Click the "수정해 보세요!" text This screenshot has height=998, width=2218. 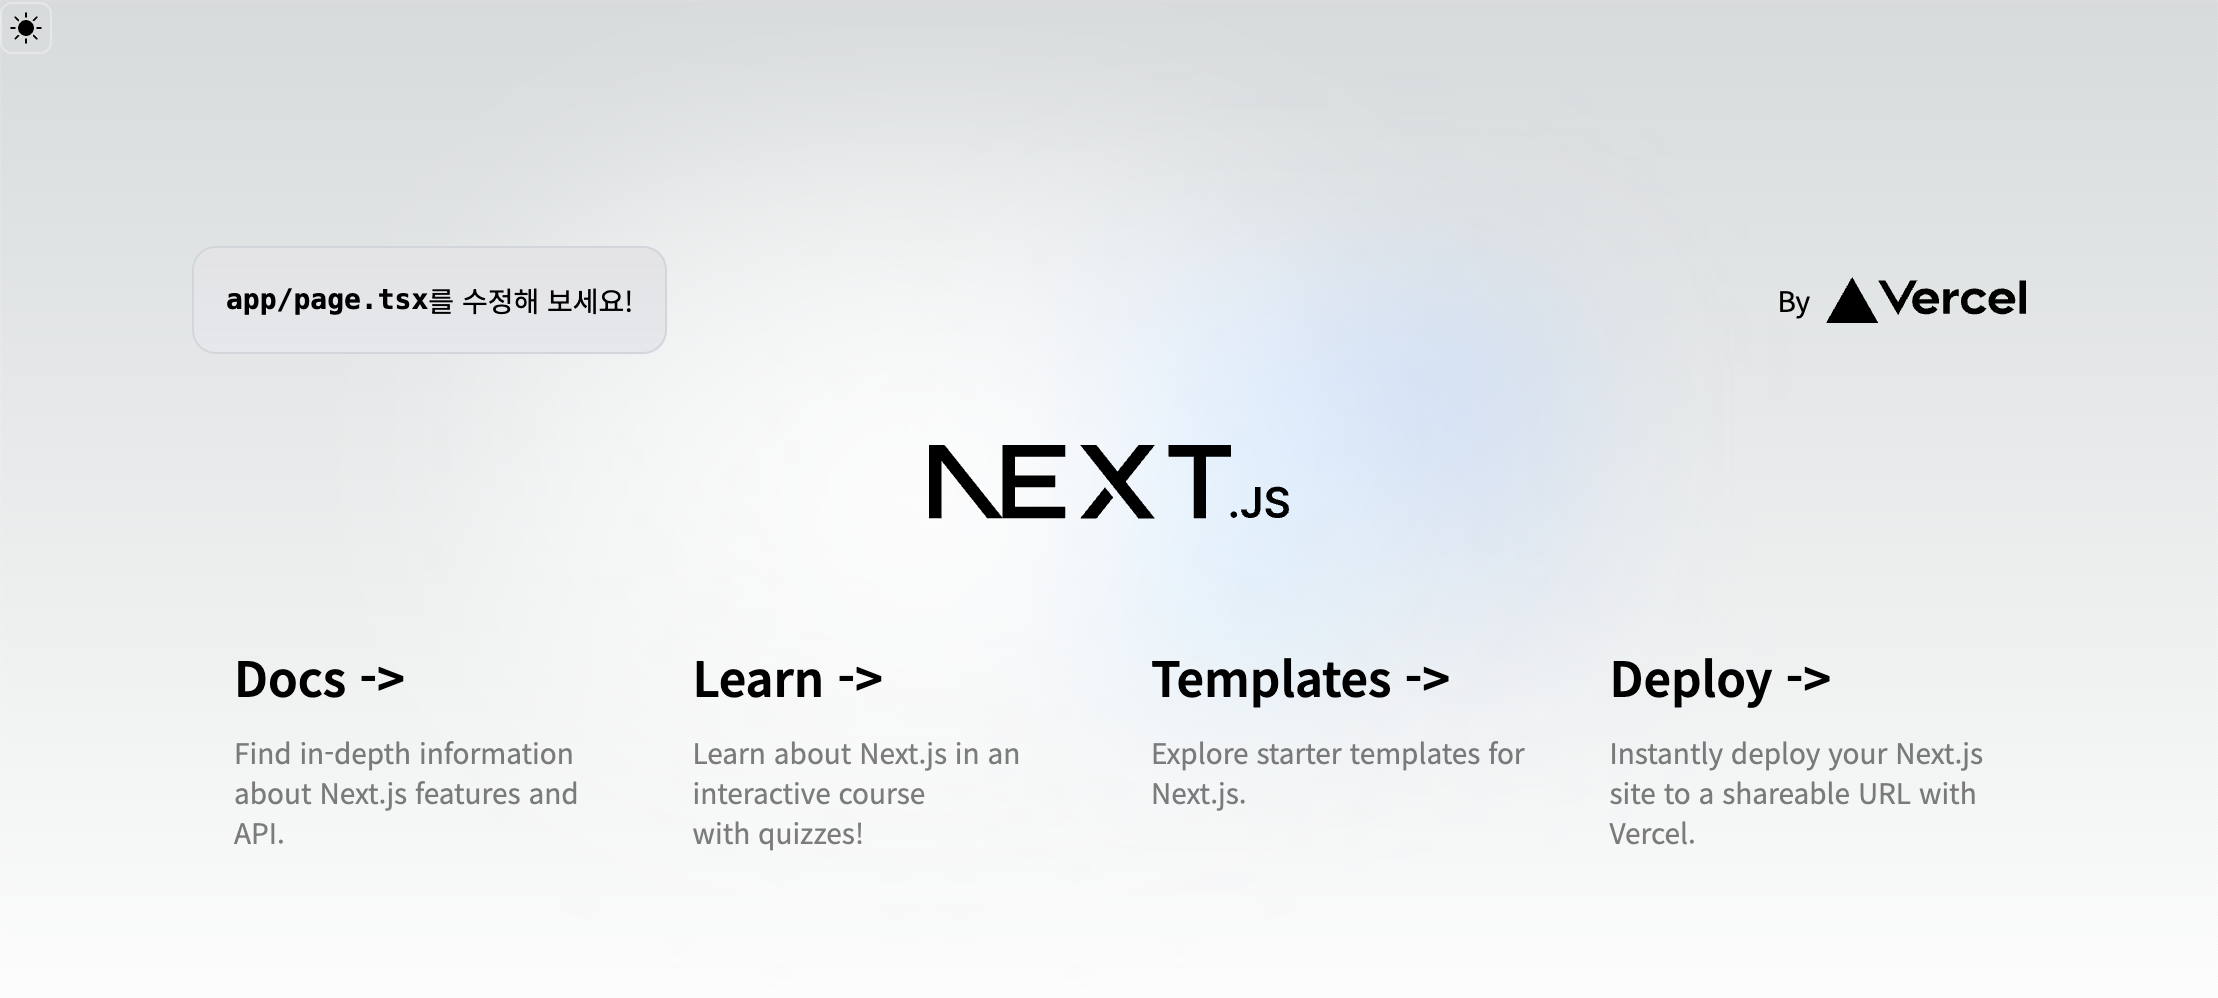[x=547, y=300]
